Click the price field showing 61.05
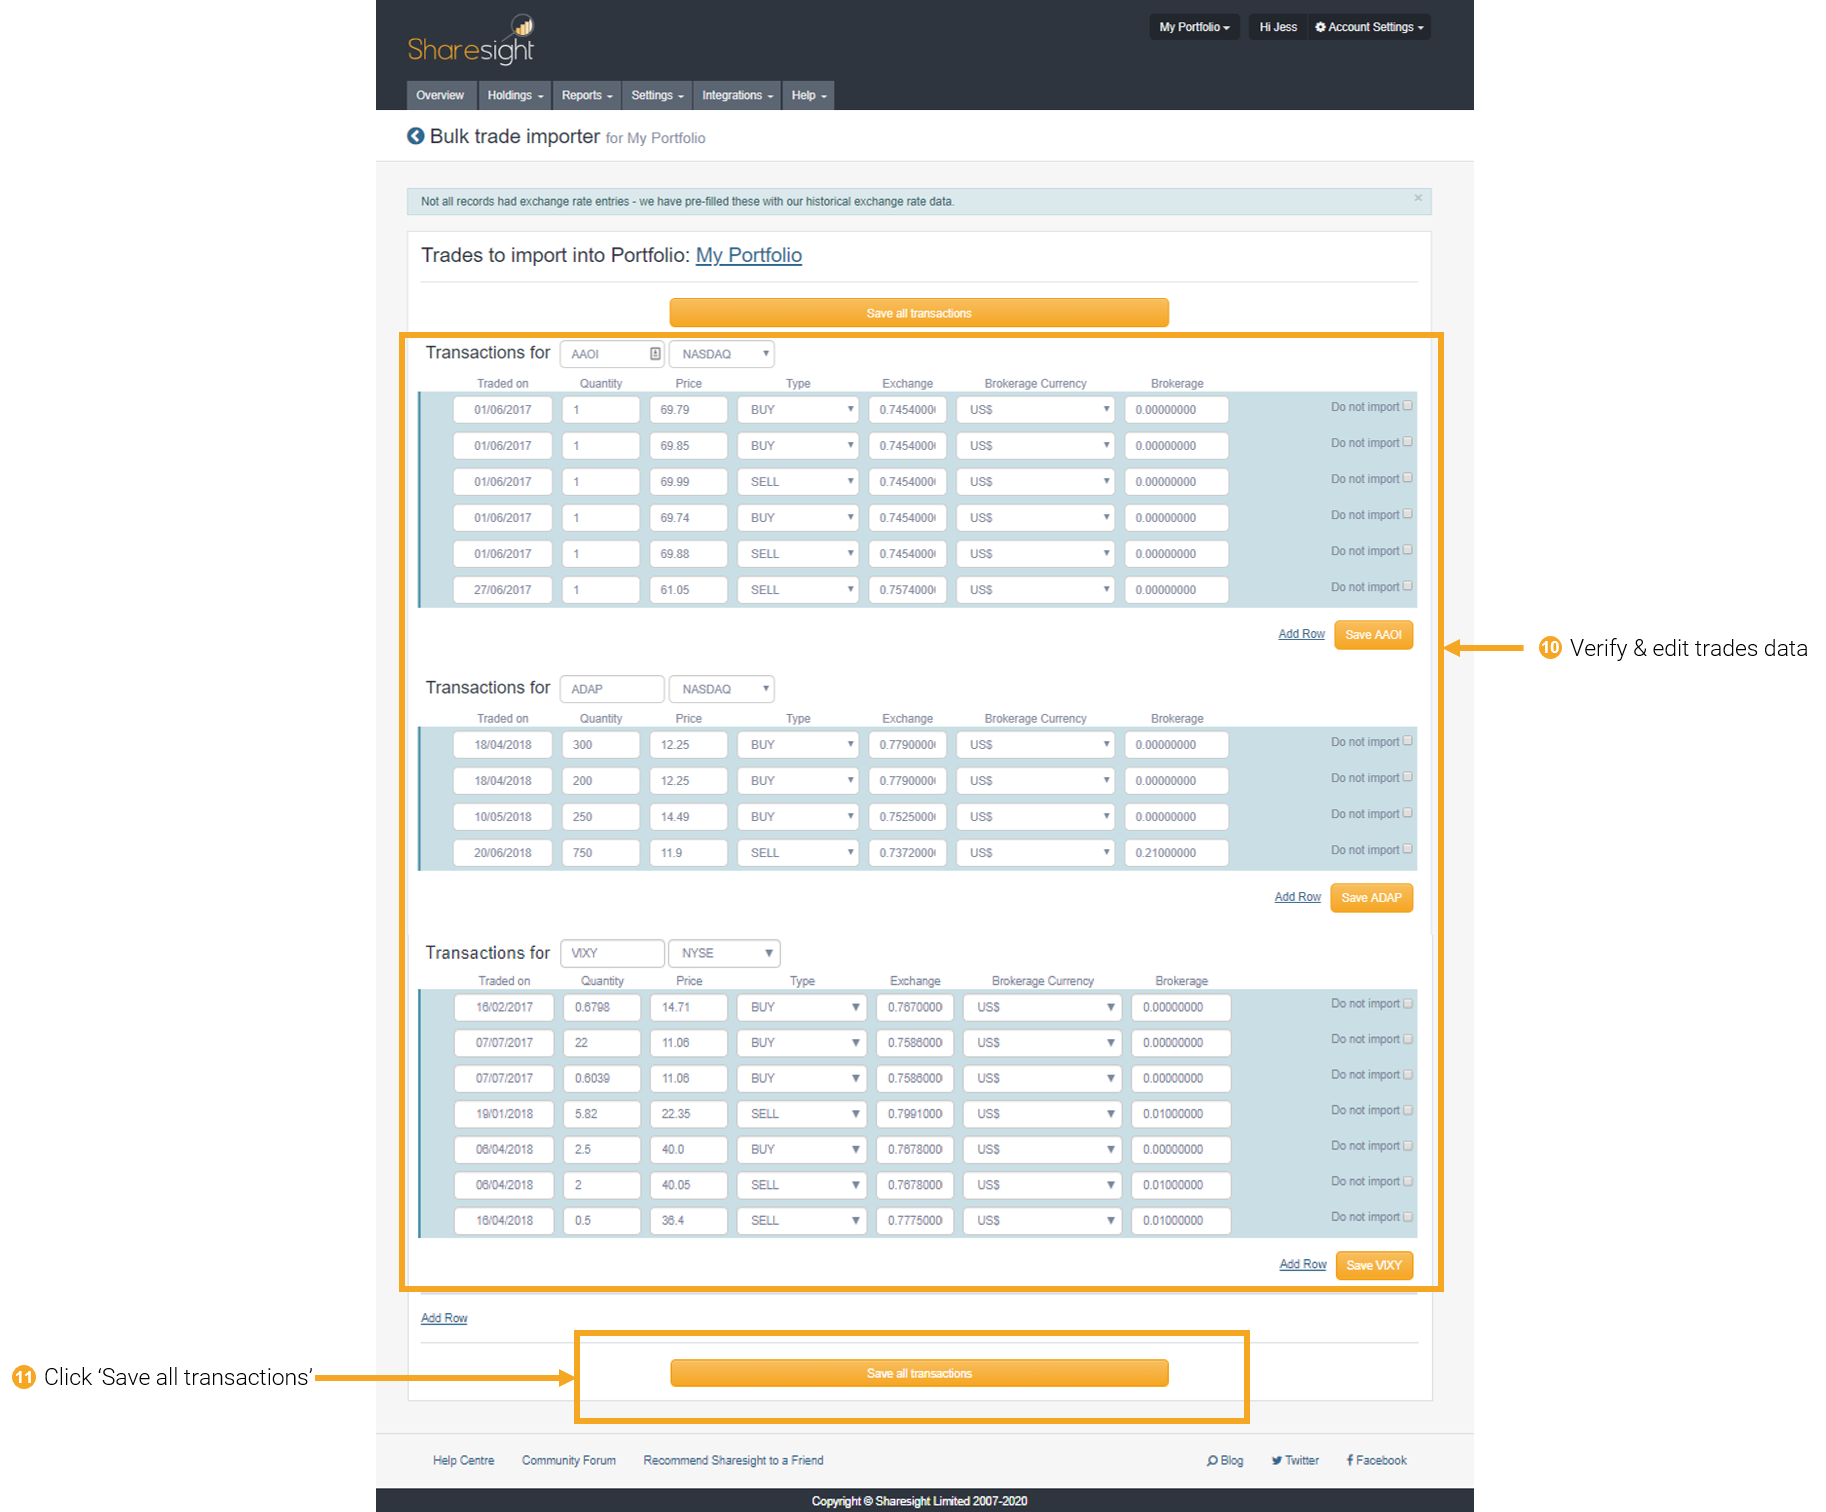This screenshot has height=1512, width=1826. (688, 590)
